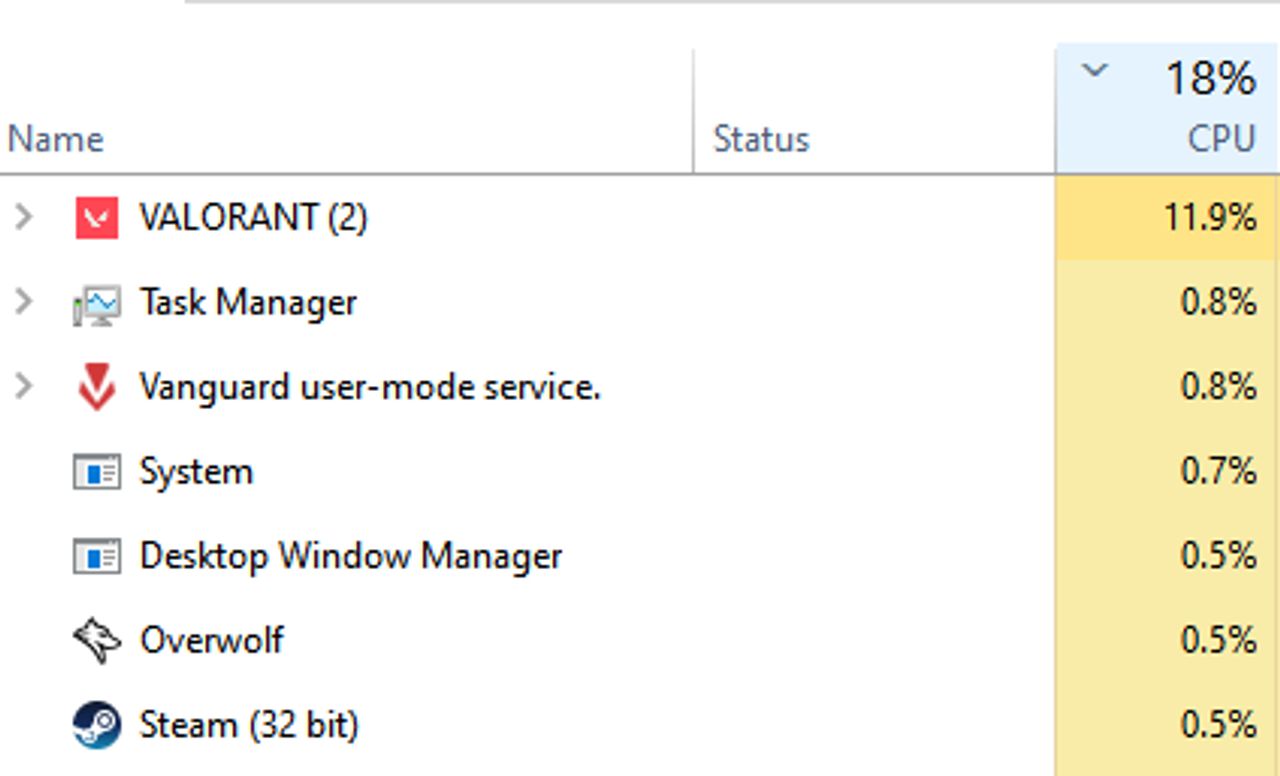Click the System process icon

[97, 472]
